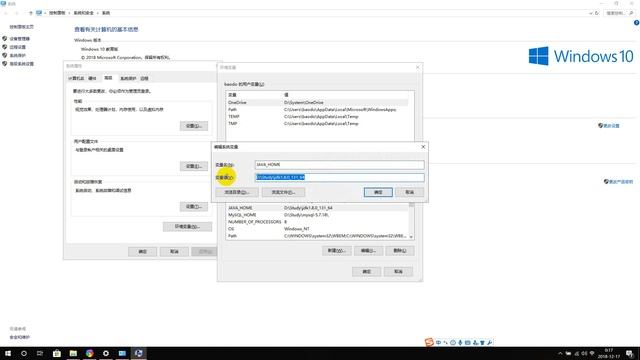The height and width of the screenshot is (360, 640).
Task: Click the system variables list scrollbar
Action: point(411,220)
